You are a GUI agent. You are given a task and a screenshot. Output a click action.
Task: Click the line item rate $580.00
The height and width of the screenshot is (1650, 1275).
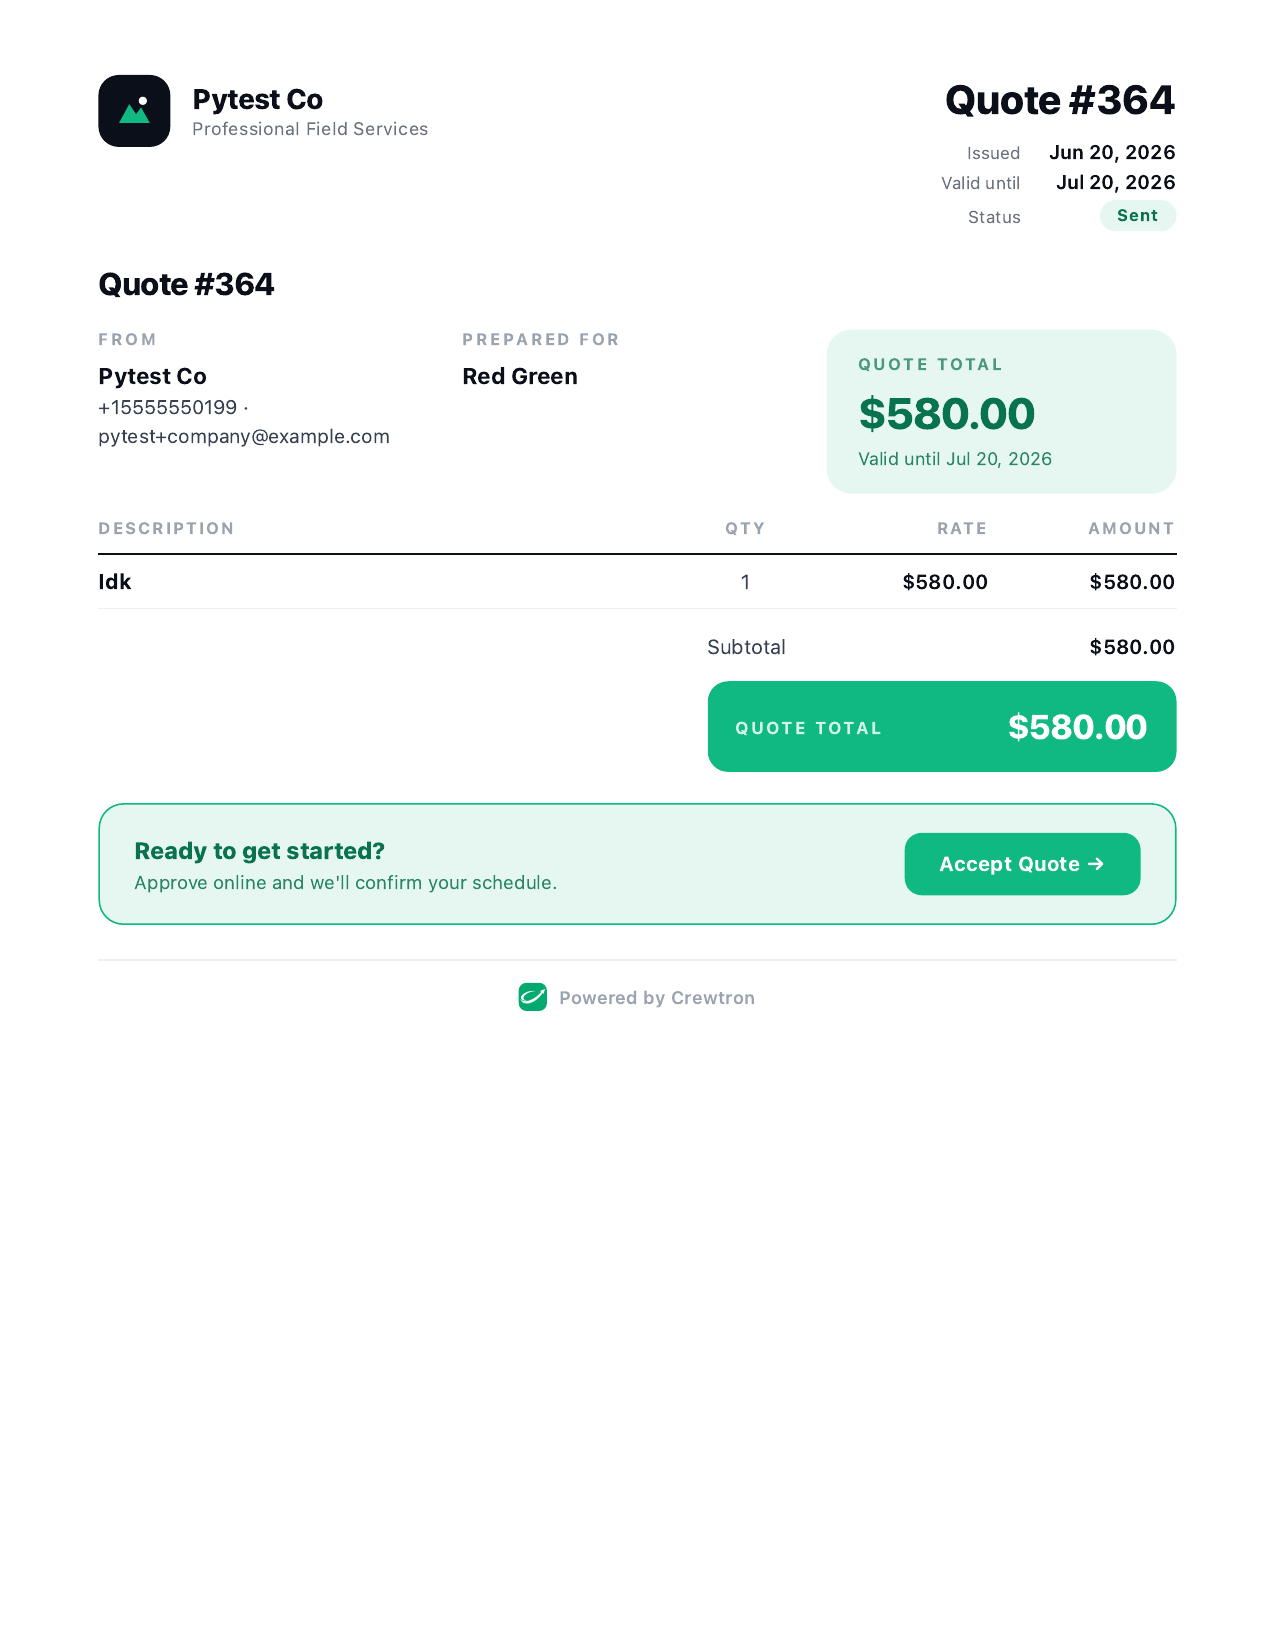click(945, 582)
